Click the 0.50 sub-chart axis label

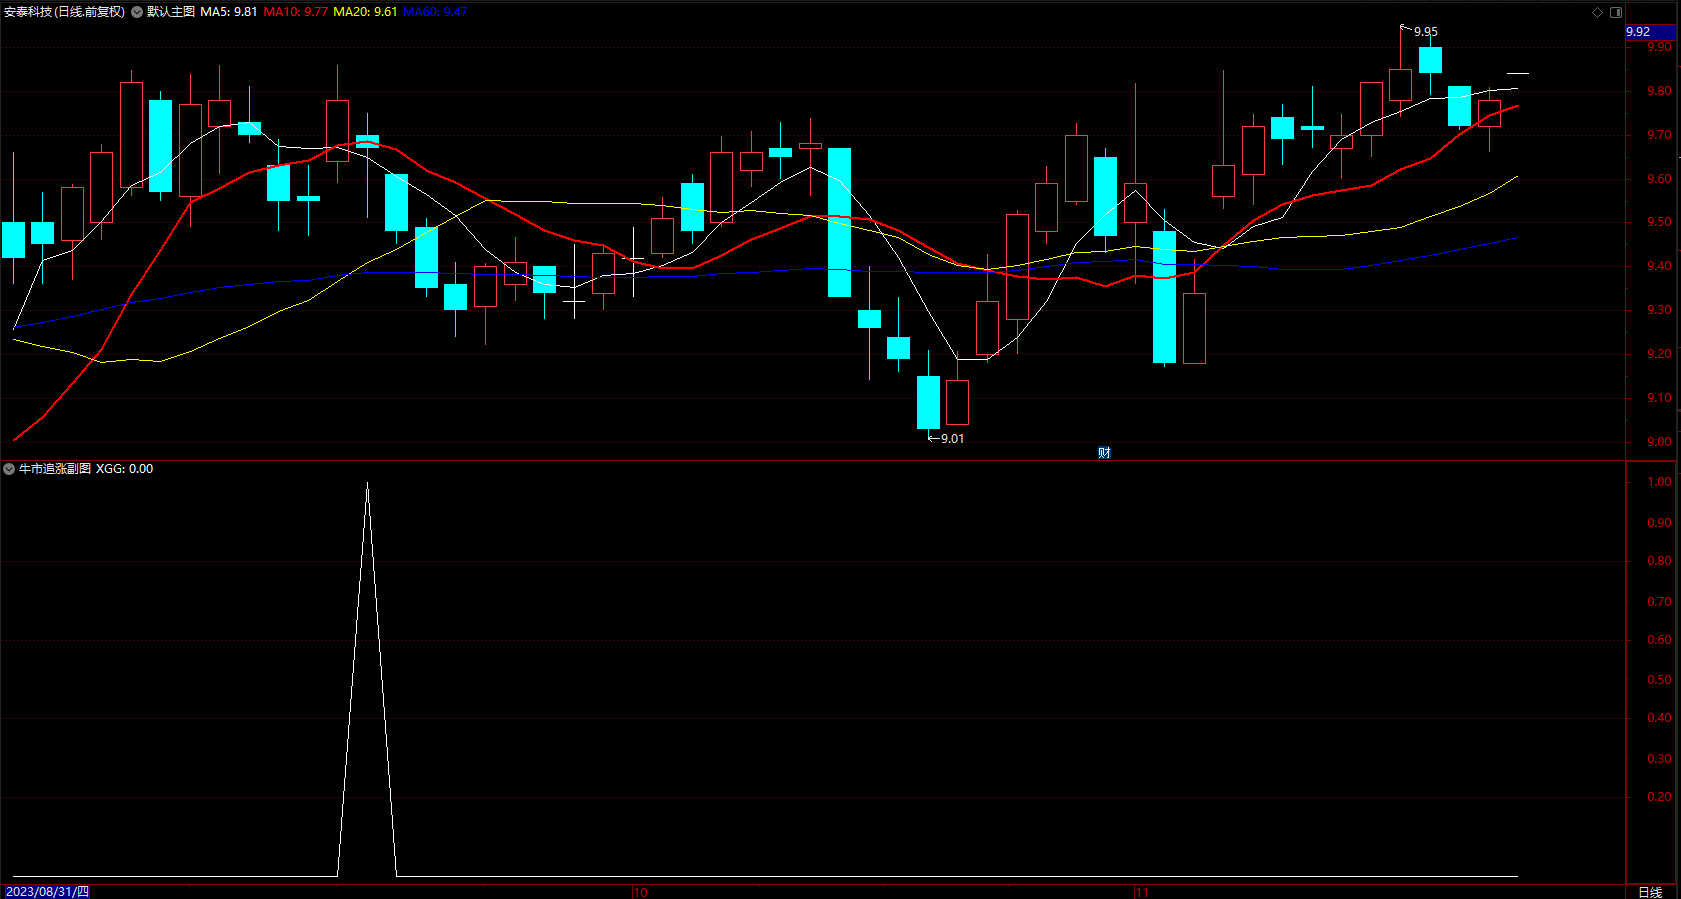[x=1659, y=680]
